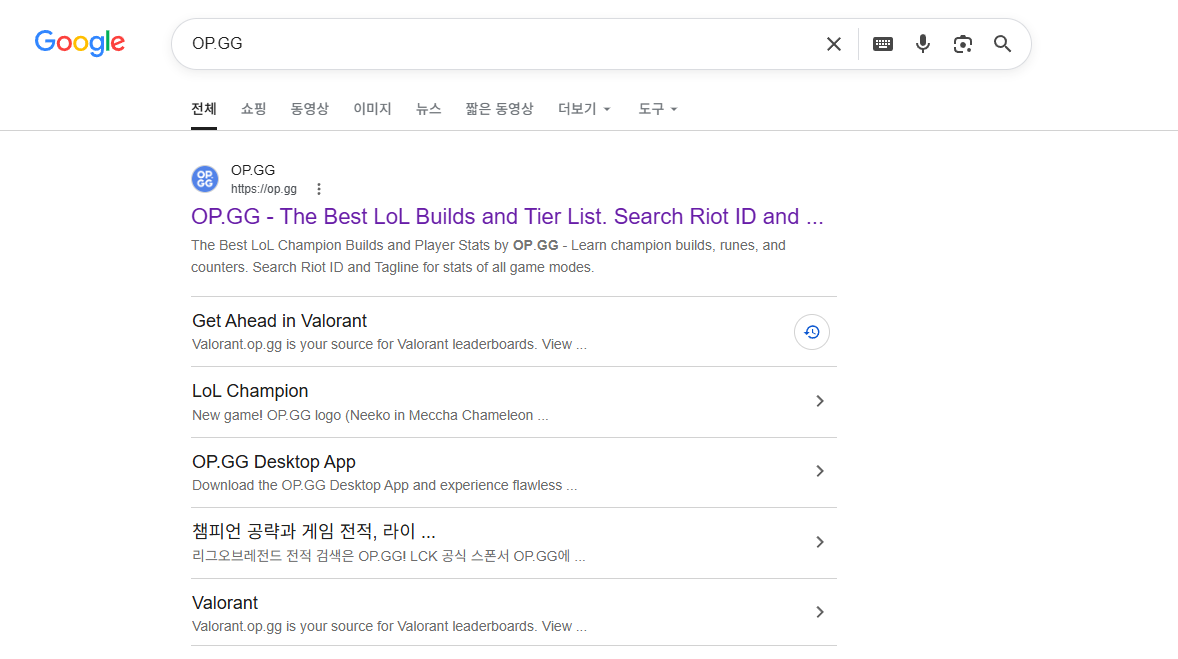Open the Valorant sitelink title

click(x=225, y=603)
